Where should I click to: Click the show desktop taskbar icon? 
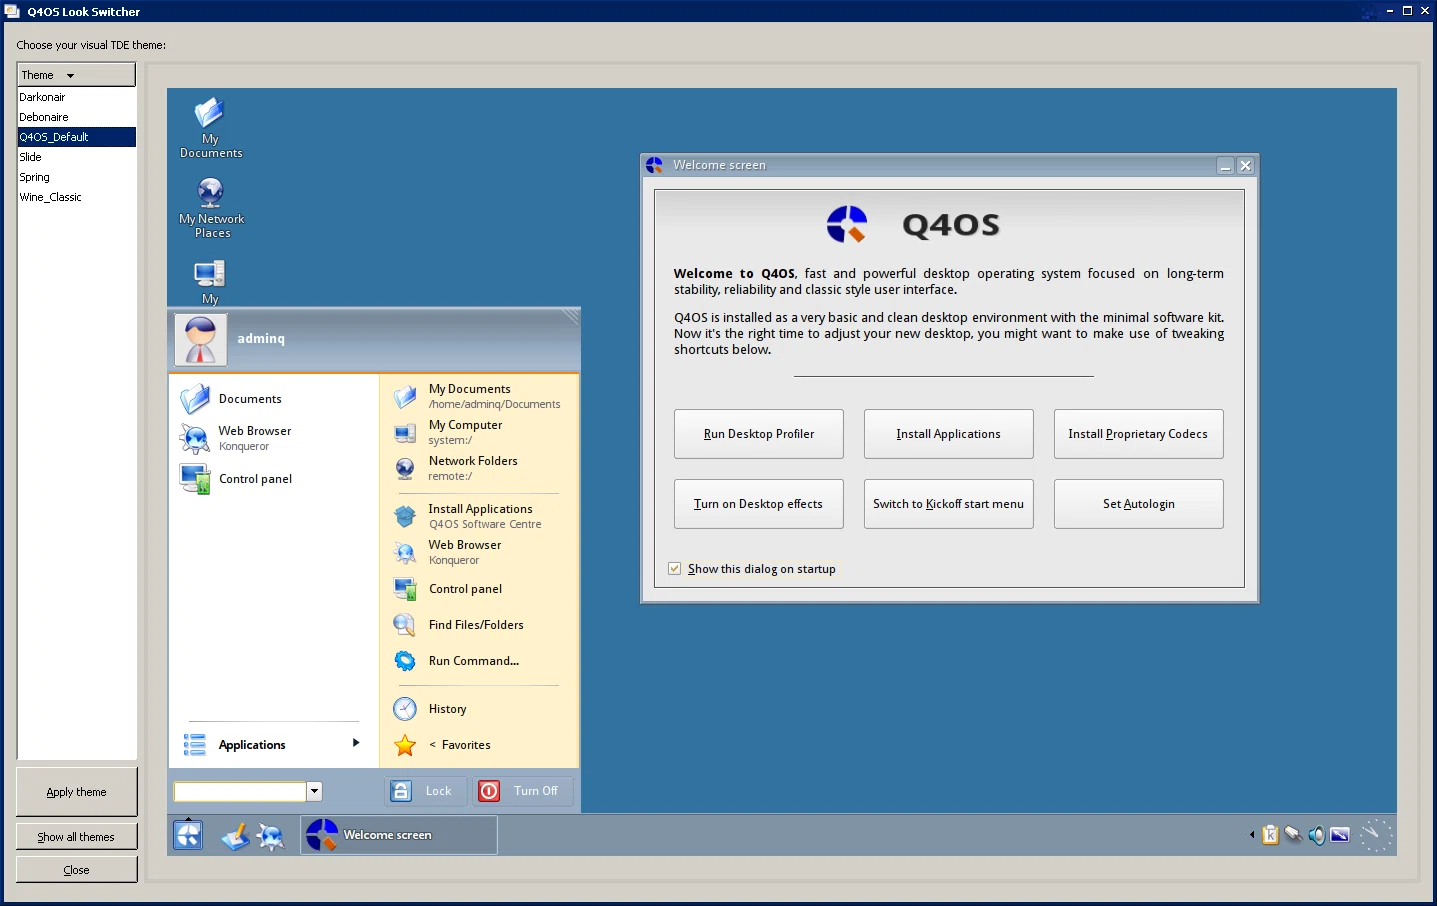click(x=235, y=836)
